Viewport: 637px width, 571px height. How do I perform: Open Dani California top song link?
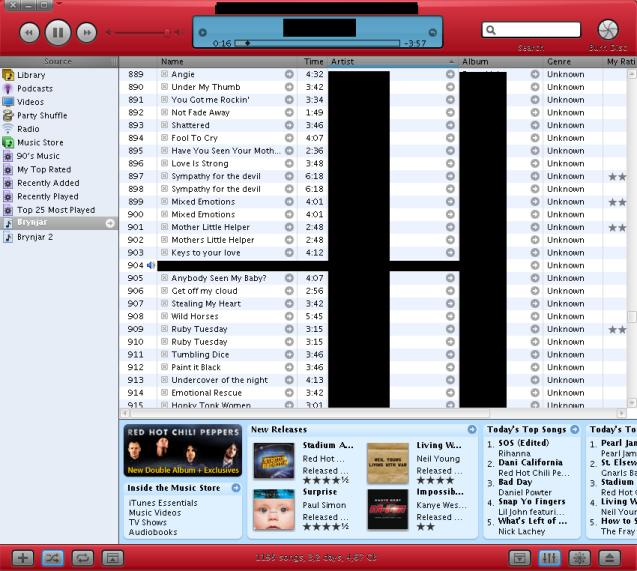point(531,462)
